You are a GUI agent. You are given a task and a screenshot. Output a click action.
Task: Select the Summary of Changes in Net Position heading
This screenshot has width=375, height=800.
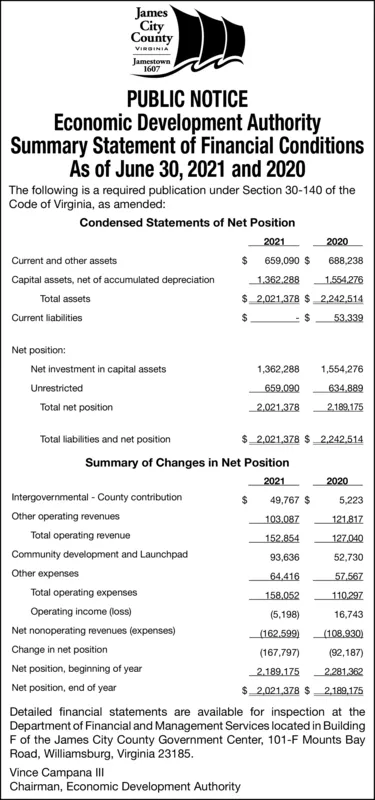187,463
